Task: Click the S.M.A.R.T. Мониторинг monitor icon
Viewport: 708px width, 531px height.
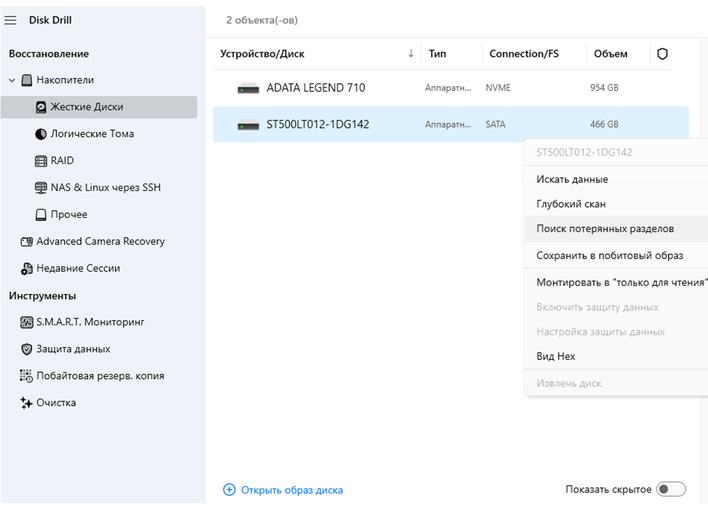Action: click(x=27, y=322)
